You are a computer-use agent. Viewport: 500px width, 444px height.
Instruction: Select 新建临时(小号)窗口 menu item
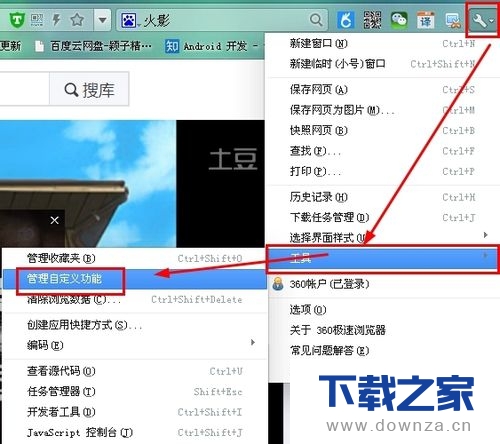click(x=383, y=64)
